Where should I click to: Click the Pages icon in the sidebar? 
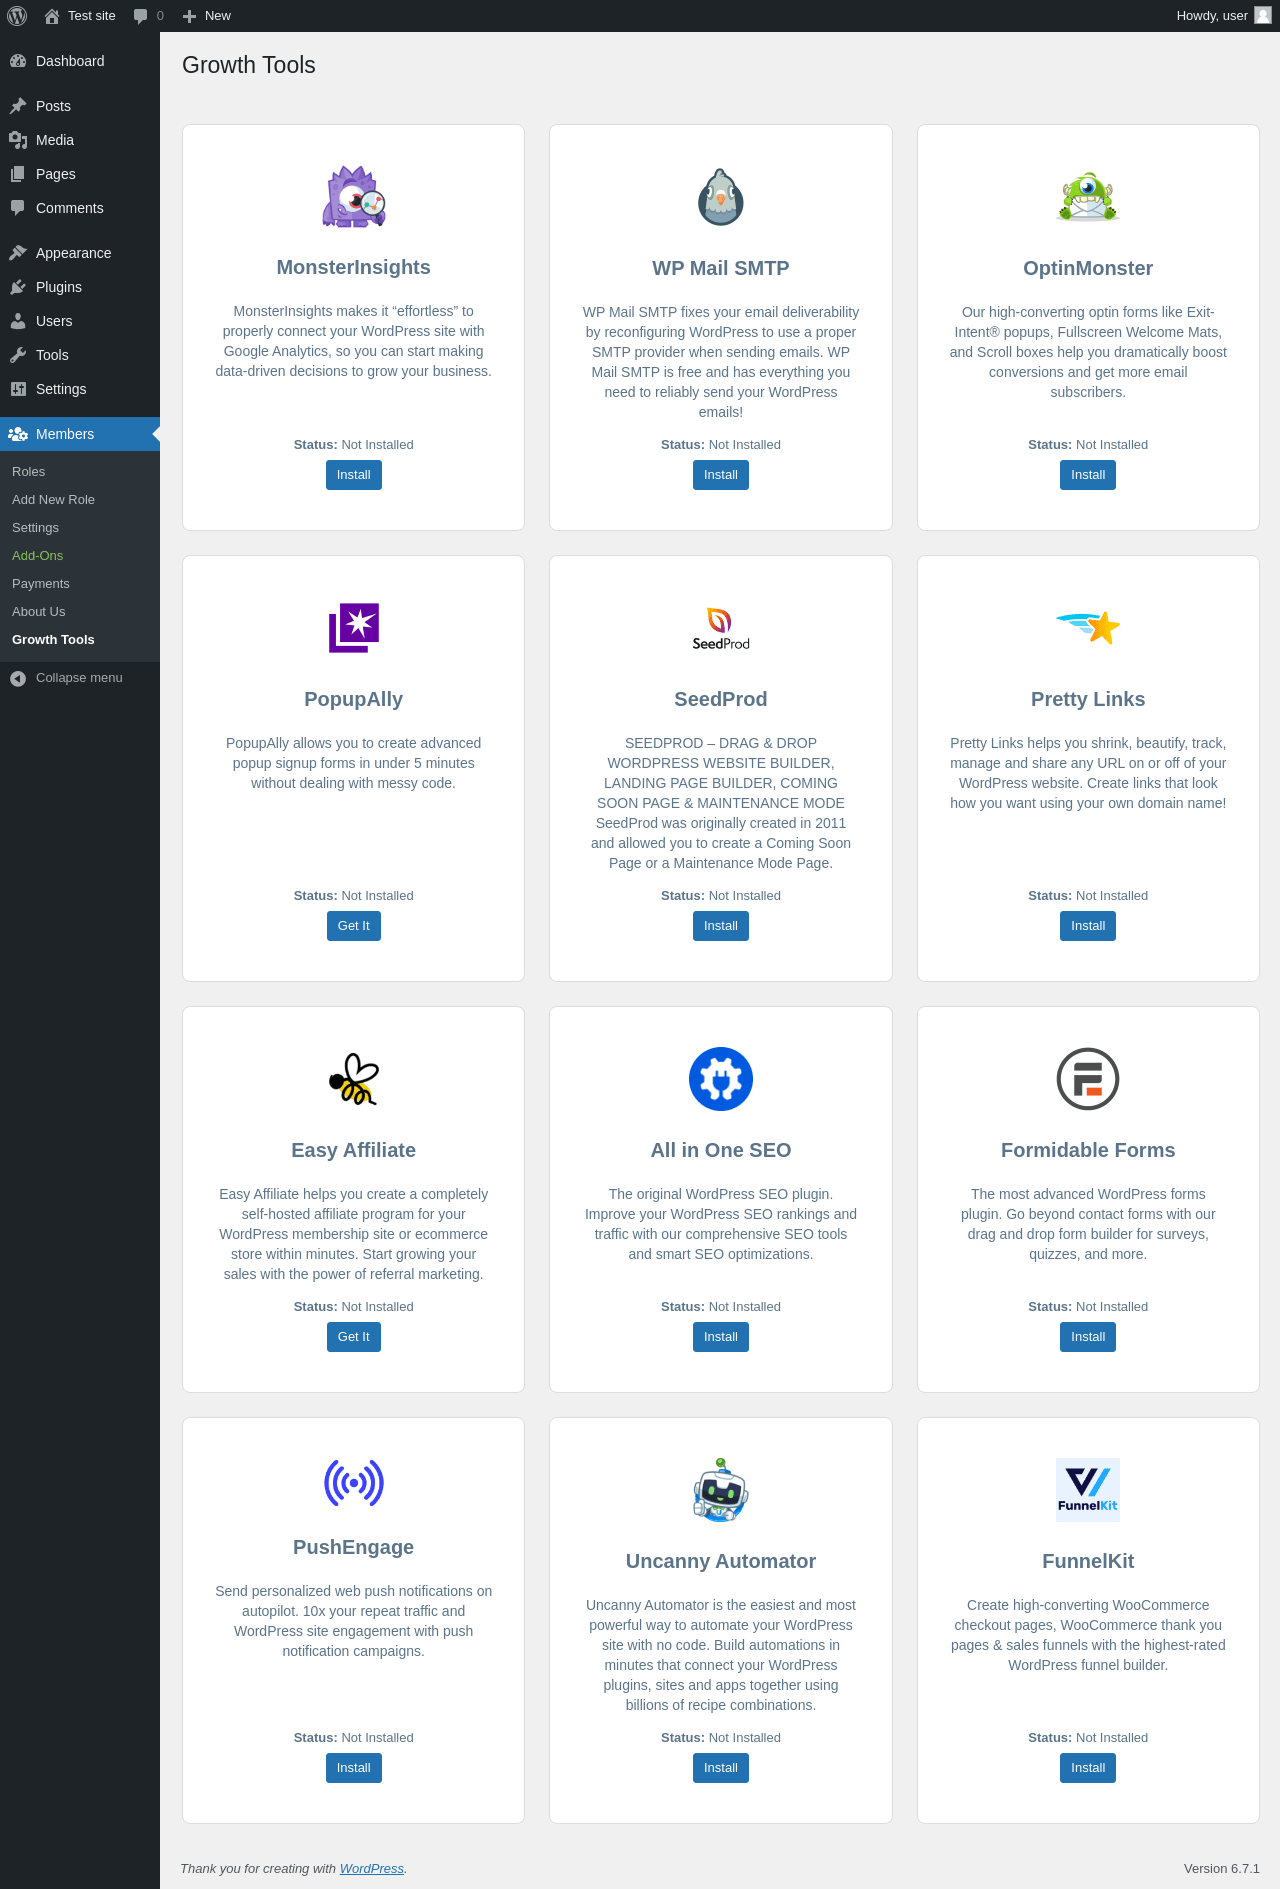pyautogui.click(x=18, y=174)
